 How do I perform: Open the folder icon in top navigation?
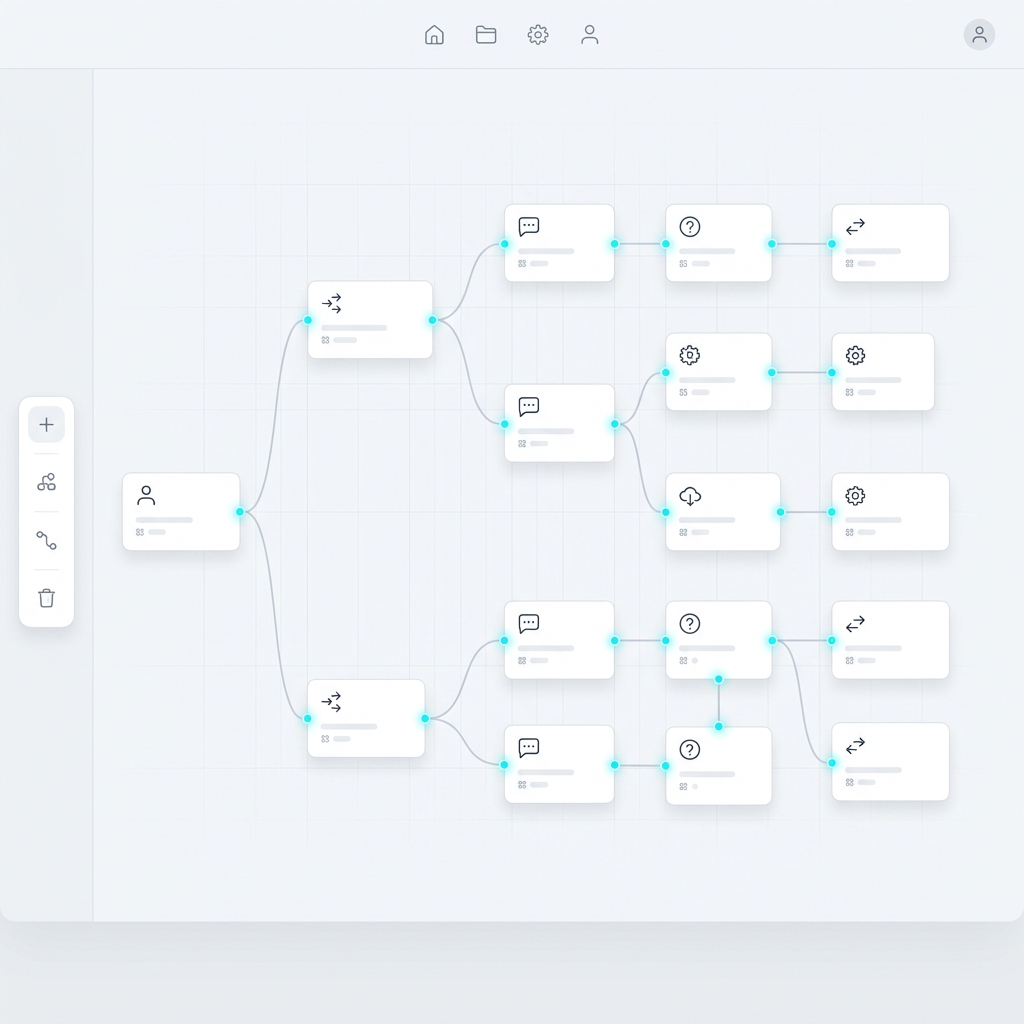[486, 35]
